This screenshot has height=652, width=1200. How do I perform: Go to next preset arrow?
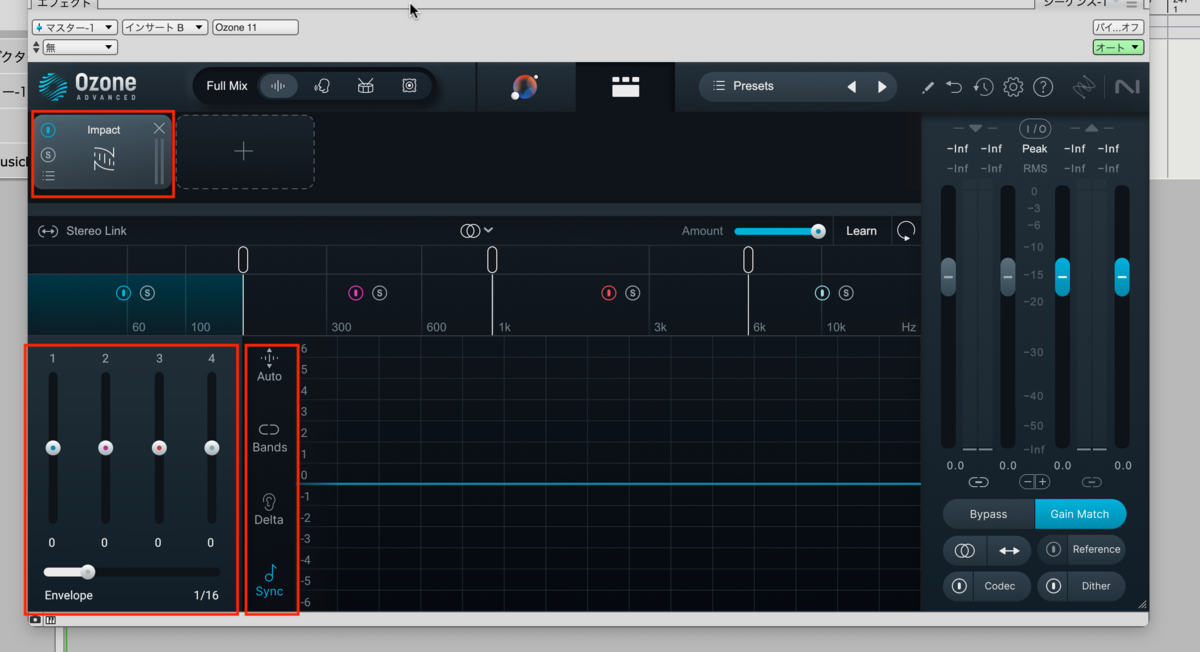pos(882,87)
